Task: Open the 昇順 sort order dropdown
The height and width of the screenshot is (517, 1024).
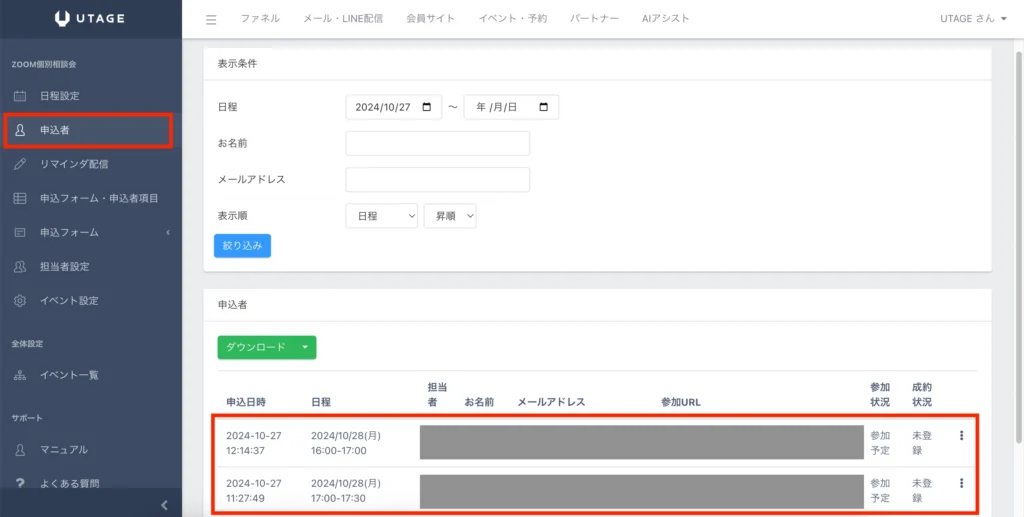Action: (450, 216)
